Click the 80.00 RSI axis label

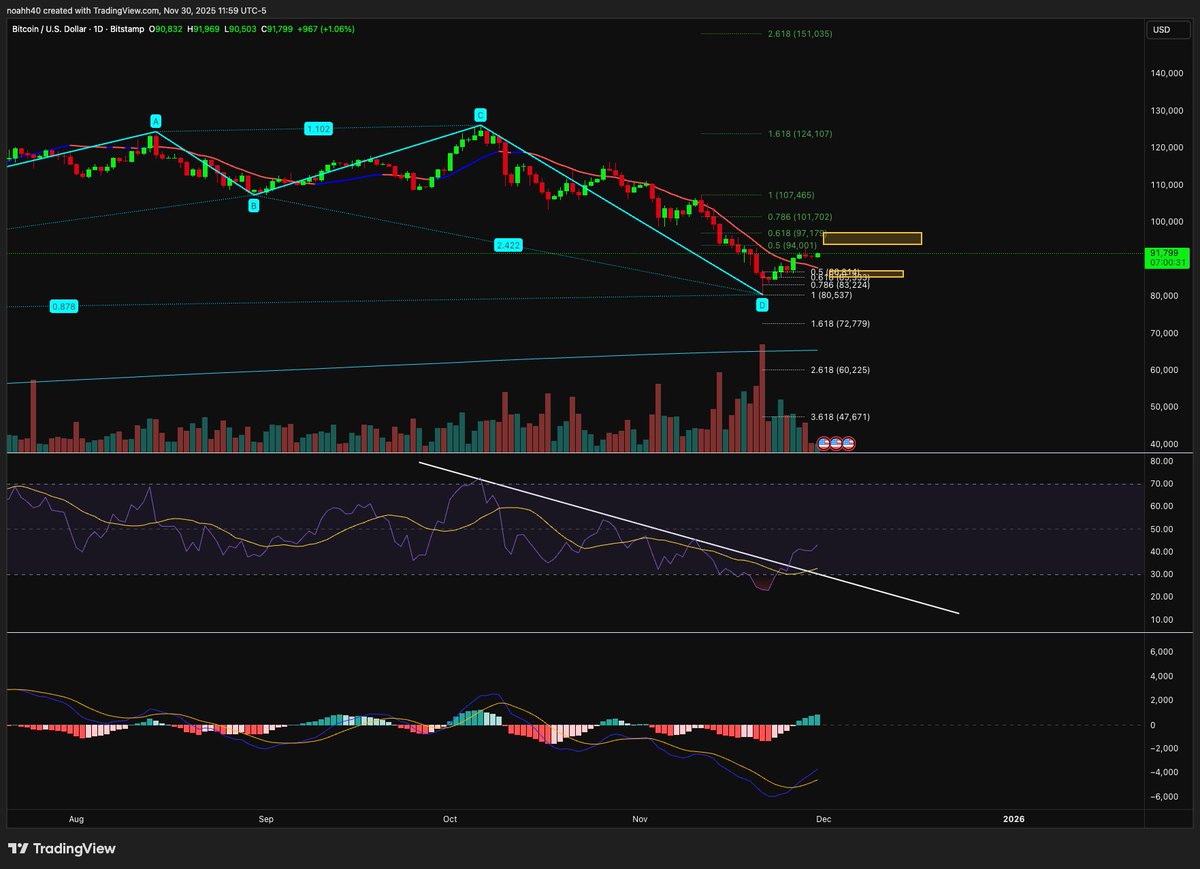pyautogui.click(x=1162, y=461)
